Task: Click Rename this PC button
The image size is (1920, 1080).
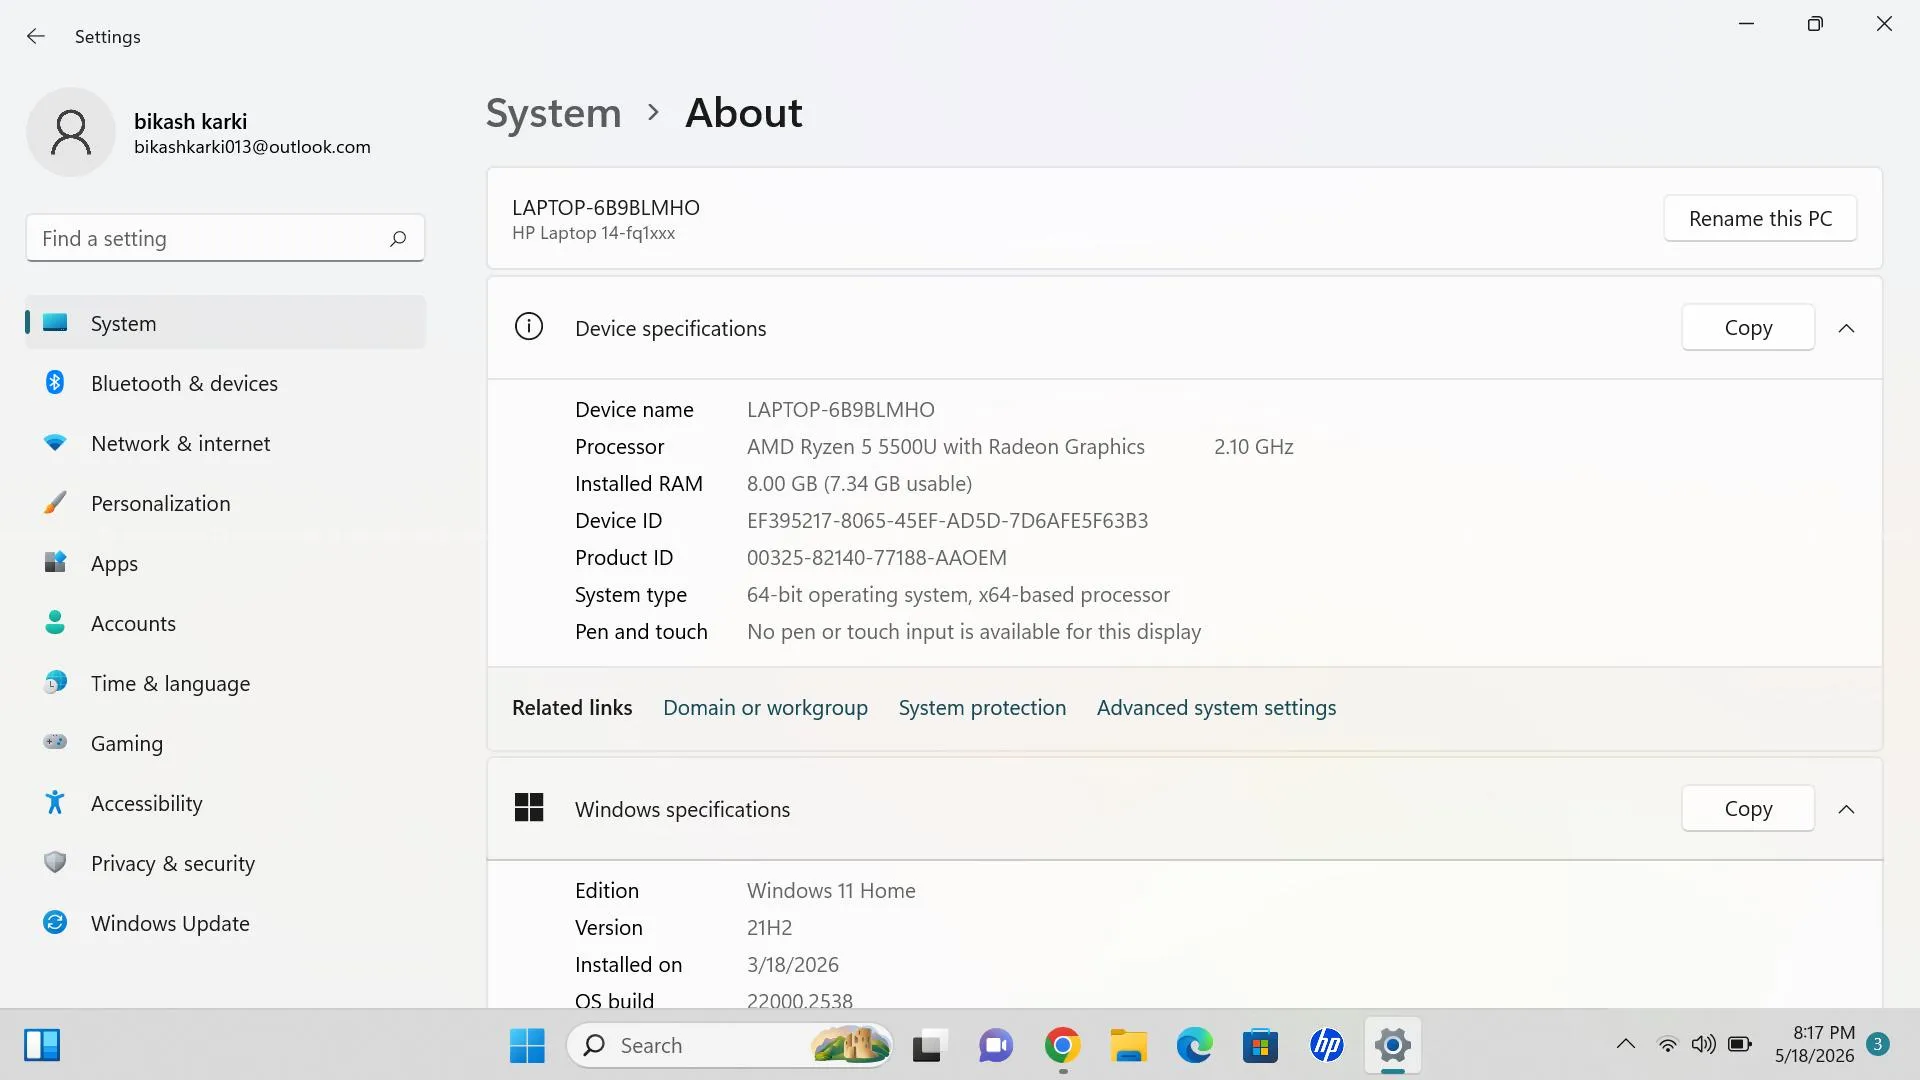Action: (1760, 218)
